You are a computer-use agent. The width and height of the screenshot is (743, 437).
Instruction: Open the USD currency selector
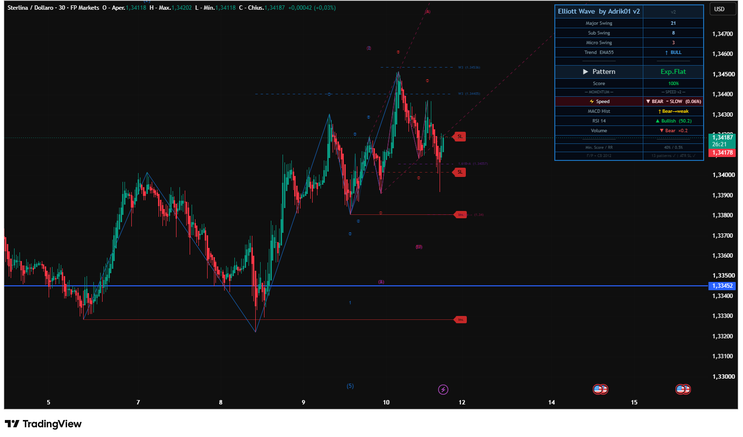719,9
